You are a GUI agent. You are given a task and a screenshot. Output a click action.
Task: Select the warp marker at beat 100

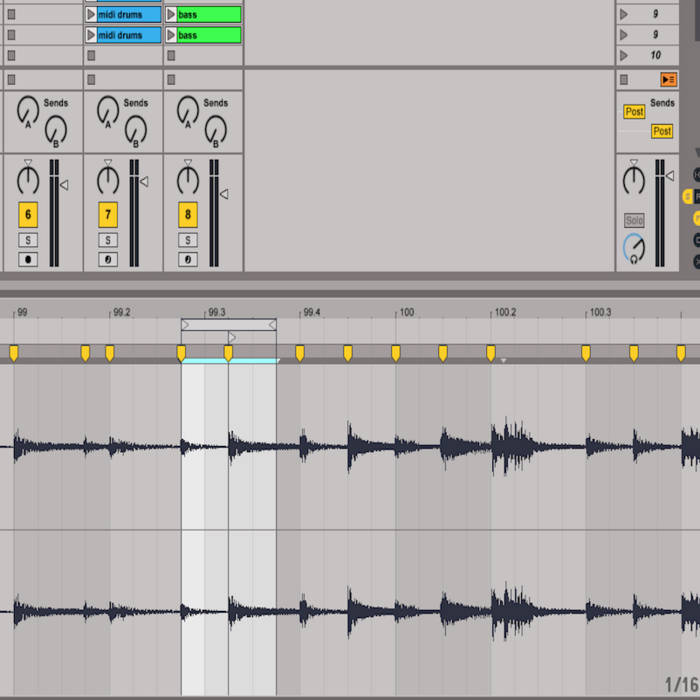click(396, 353)
